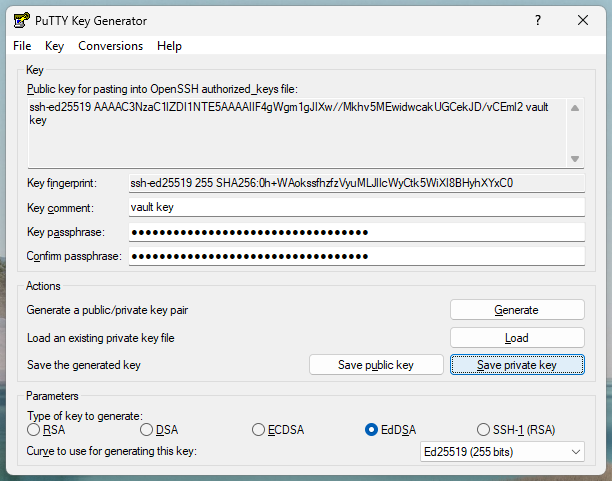This screenshot has height=481, width=612.
Task: Click the PuTTY app icon in title bar
Action: [x=19, y=20]
